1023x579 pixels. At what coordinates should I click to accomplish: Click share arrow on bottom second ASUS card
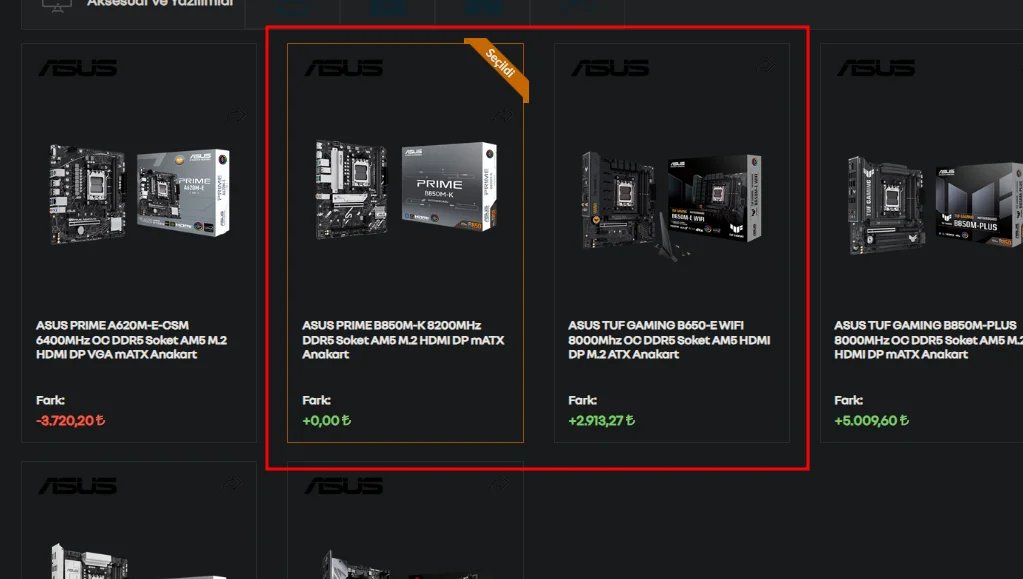(x=499, y=483)
